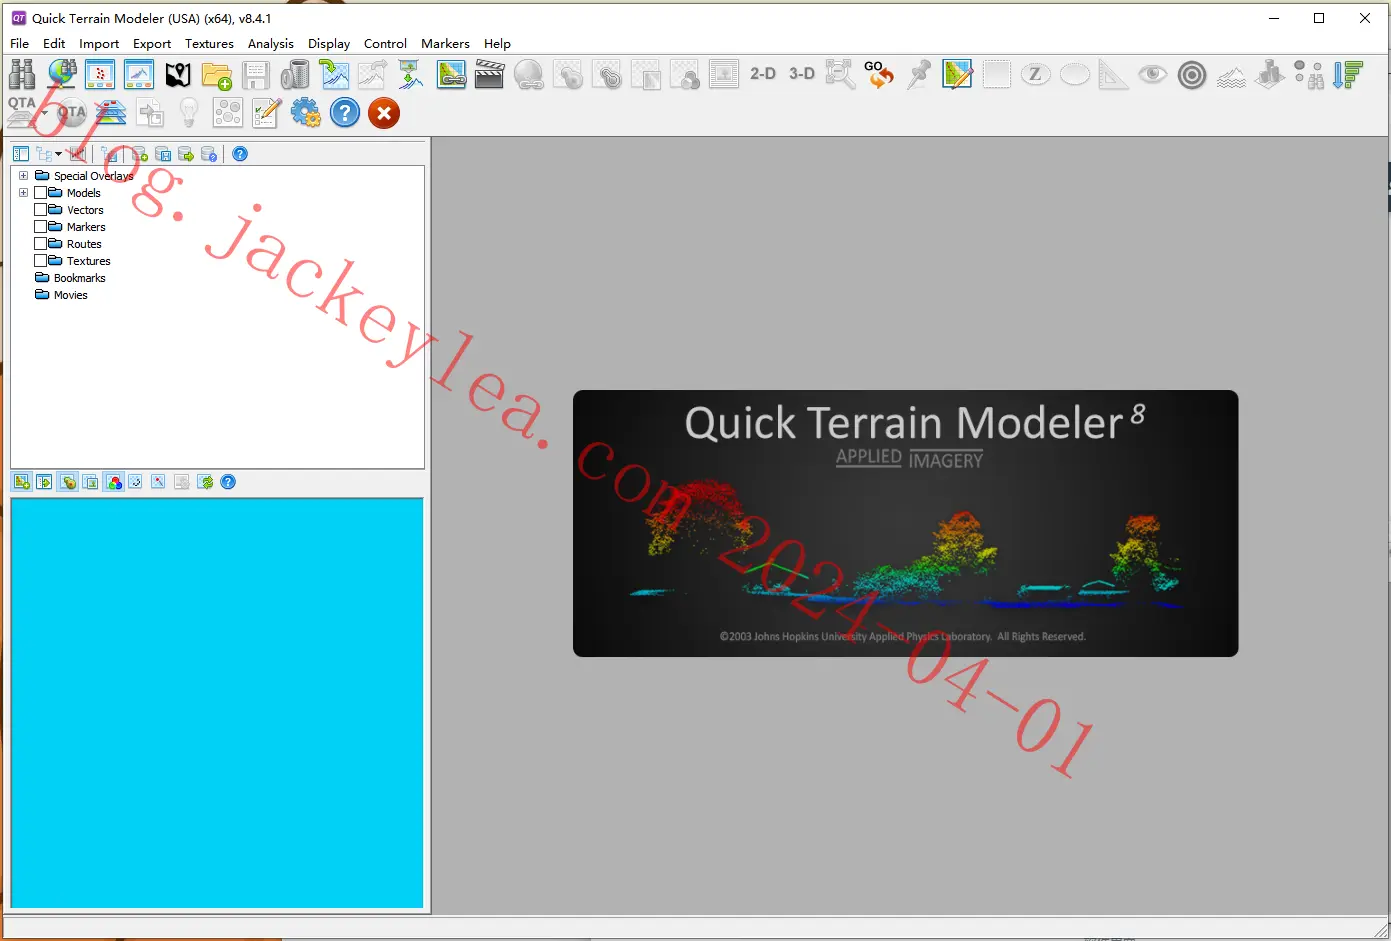
Task: Open the Help menu
Action: coord(497,44)
